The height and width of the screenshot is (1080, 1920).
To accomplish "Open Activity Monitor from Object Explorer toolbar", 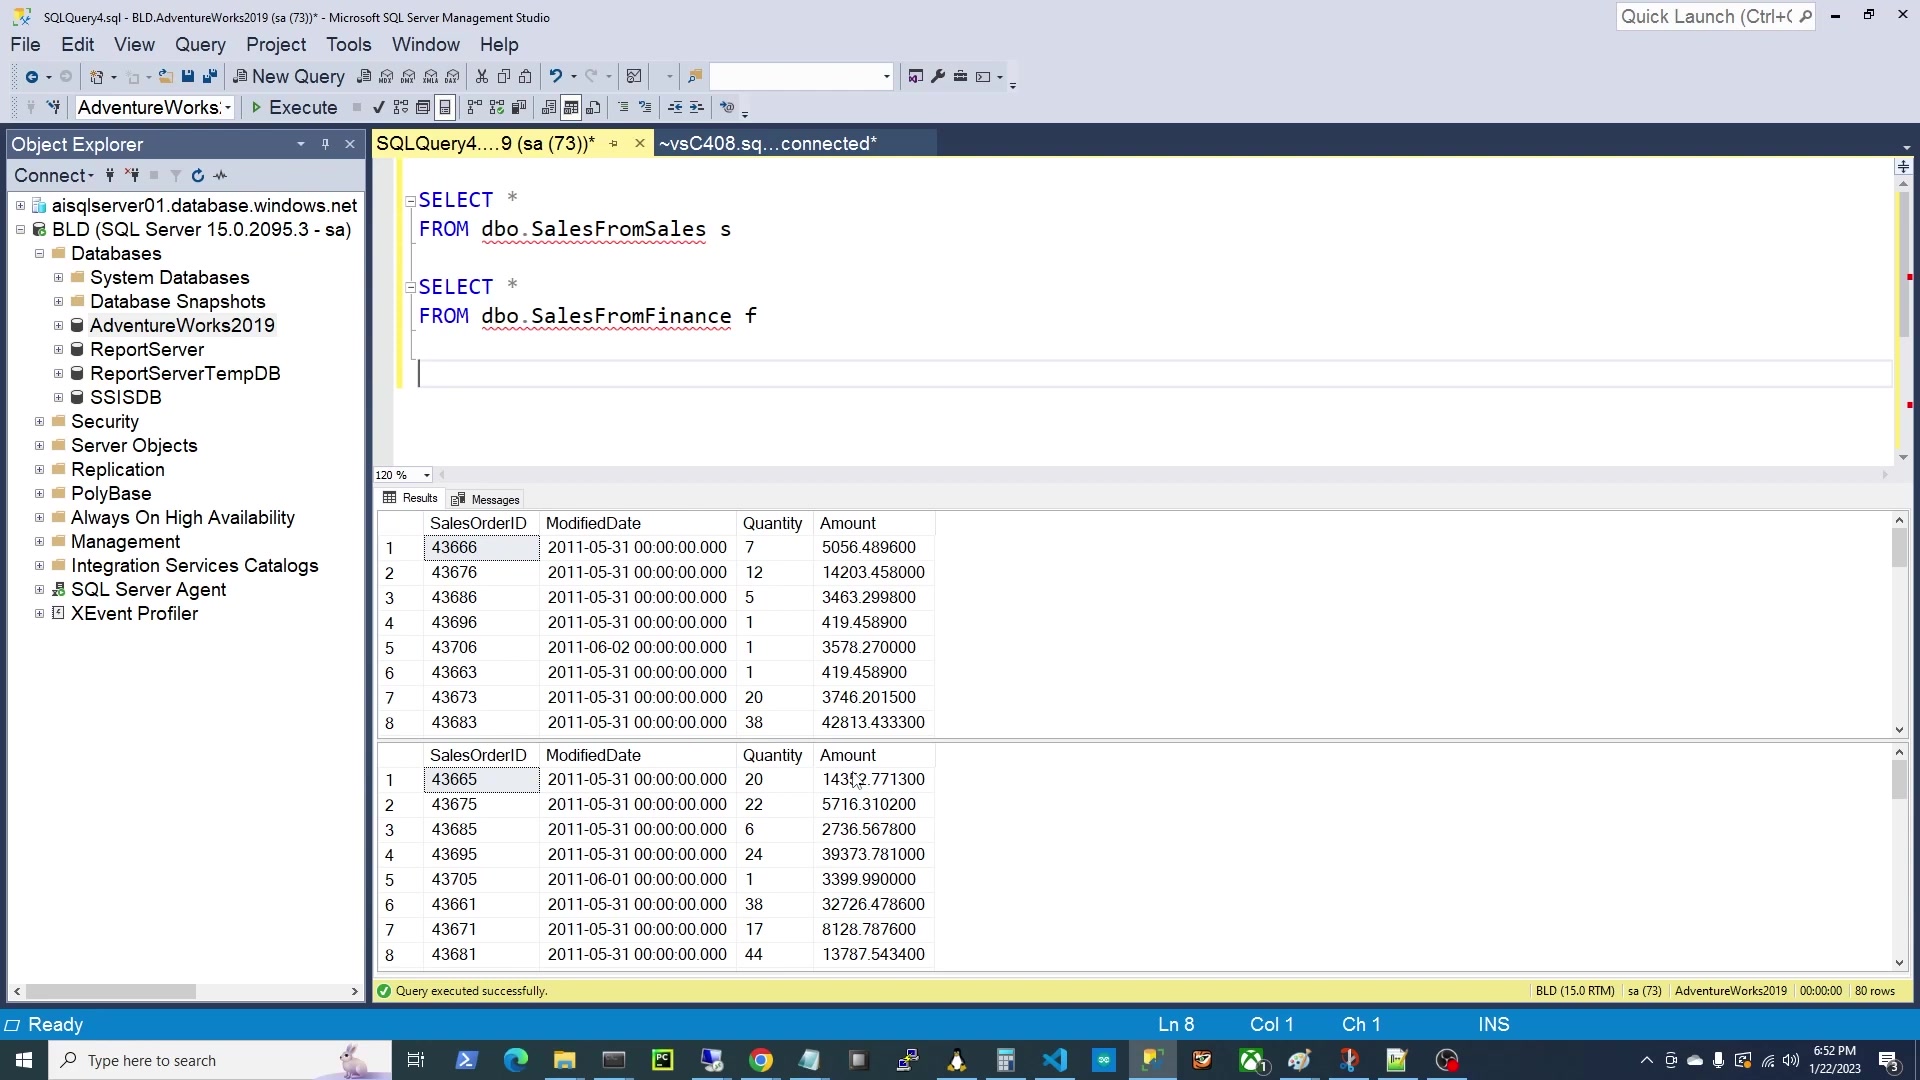I will [x=220, y=175].
